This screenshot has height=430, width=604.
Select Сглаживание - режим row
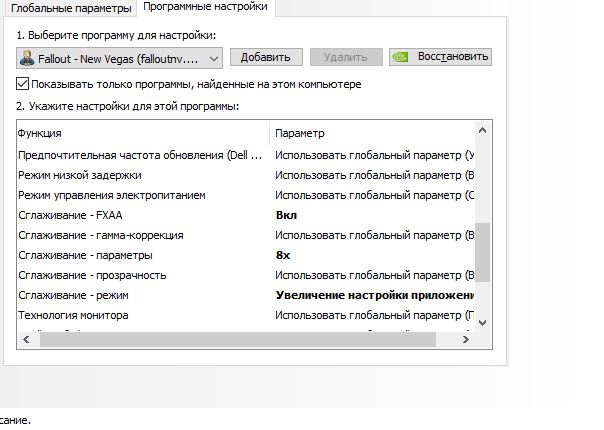[x=246, y=296]
